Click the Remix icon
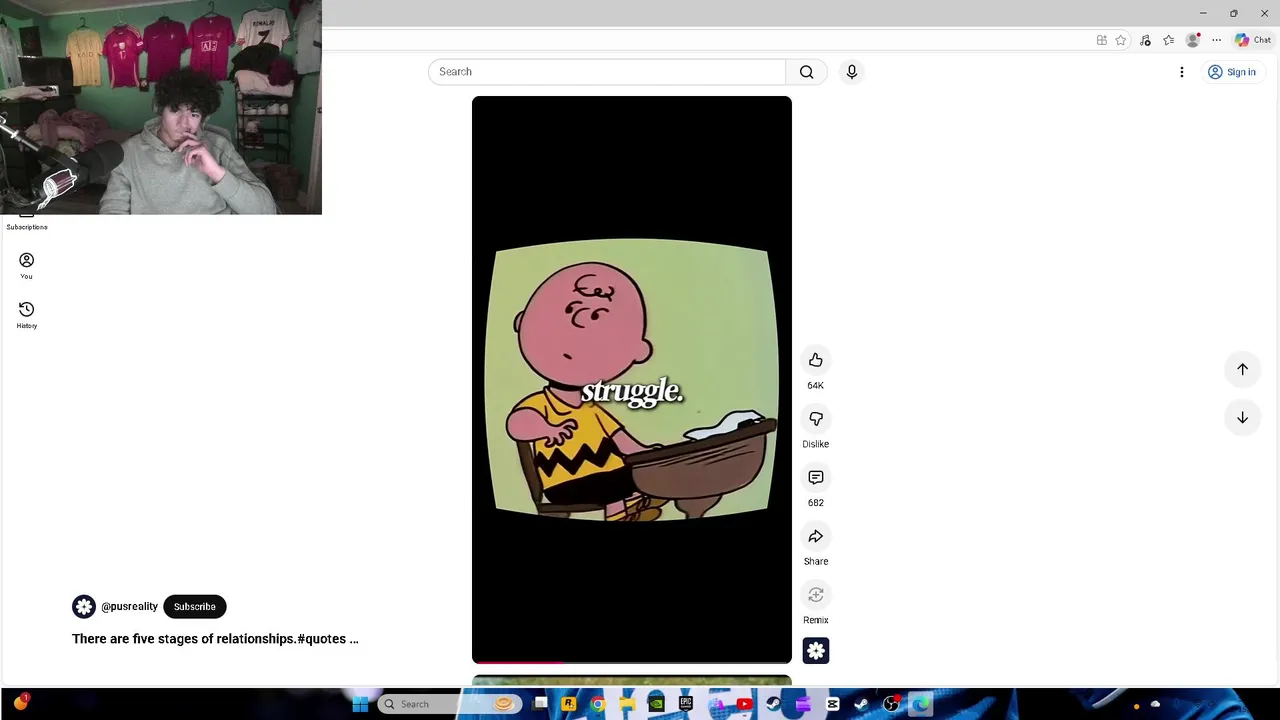The image size is (1280, 720). pos(816,595)
